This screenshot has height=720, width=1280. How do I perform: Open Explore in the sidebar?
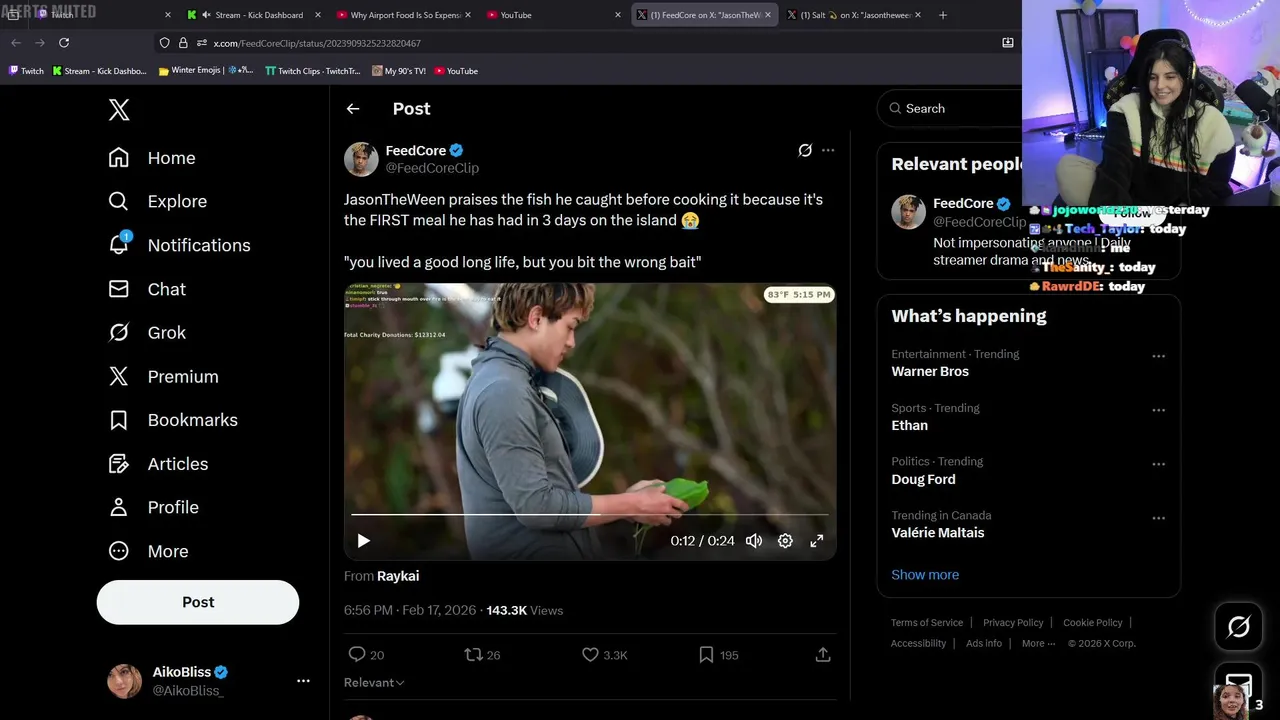[x=158, y=201]
